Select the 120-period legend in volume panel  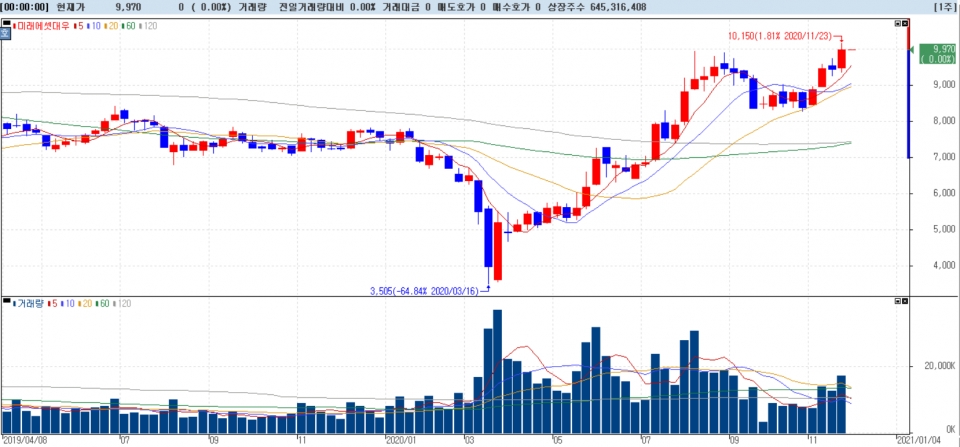coord(122,303)
